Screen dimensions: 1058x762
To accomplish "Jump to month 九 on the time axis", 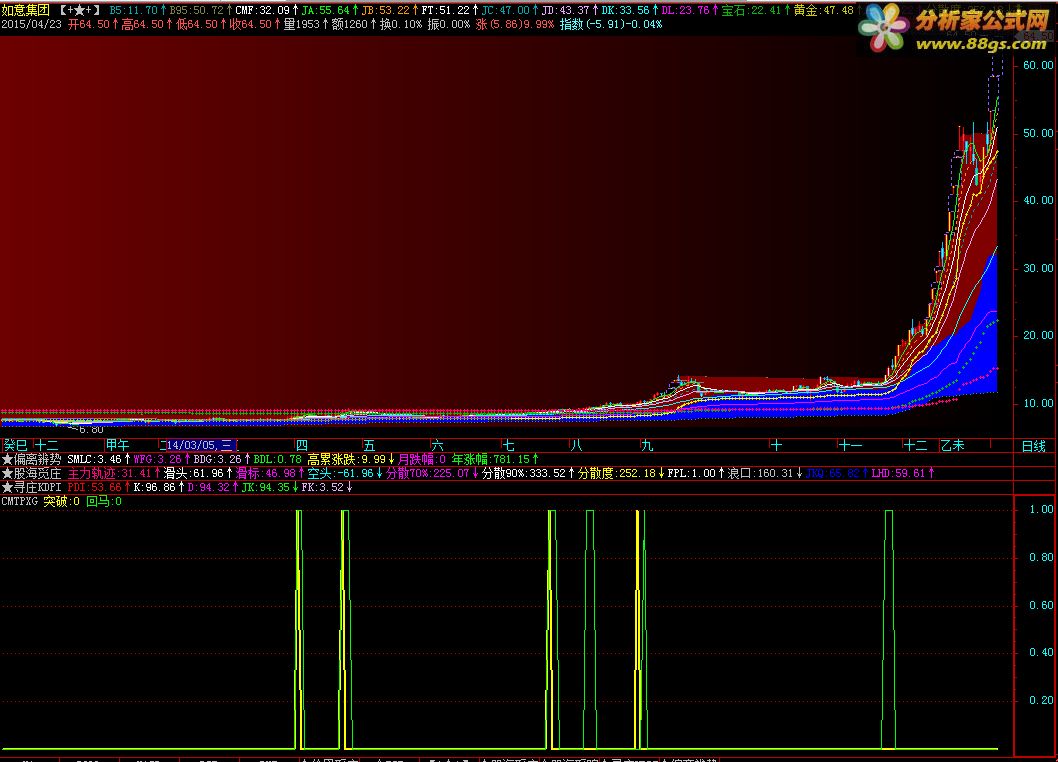I will (647, 445).
